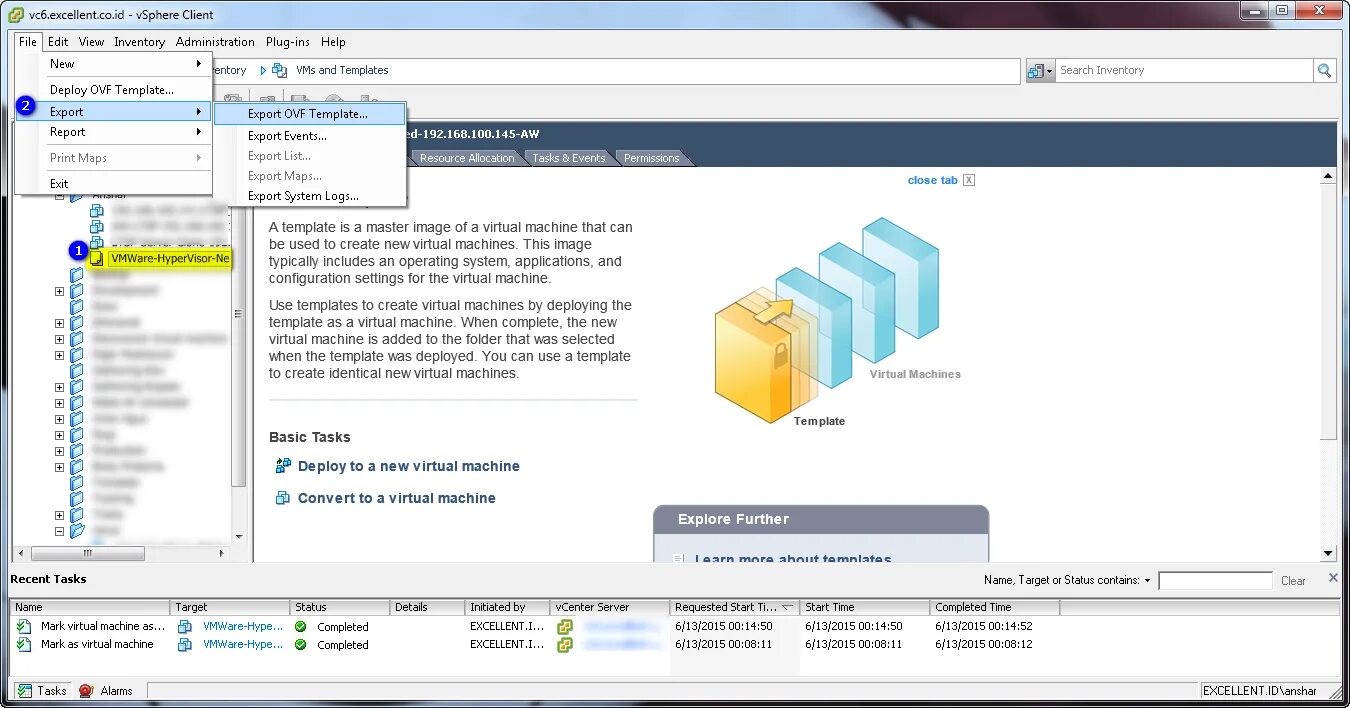
Task: Click inventory tree horizontal scrollbar right arrow
Action: pos(222,553)
